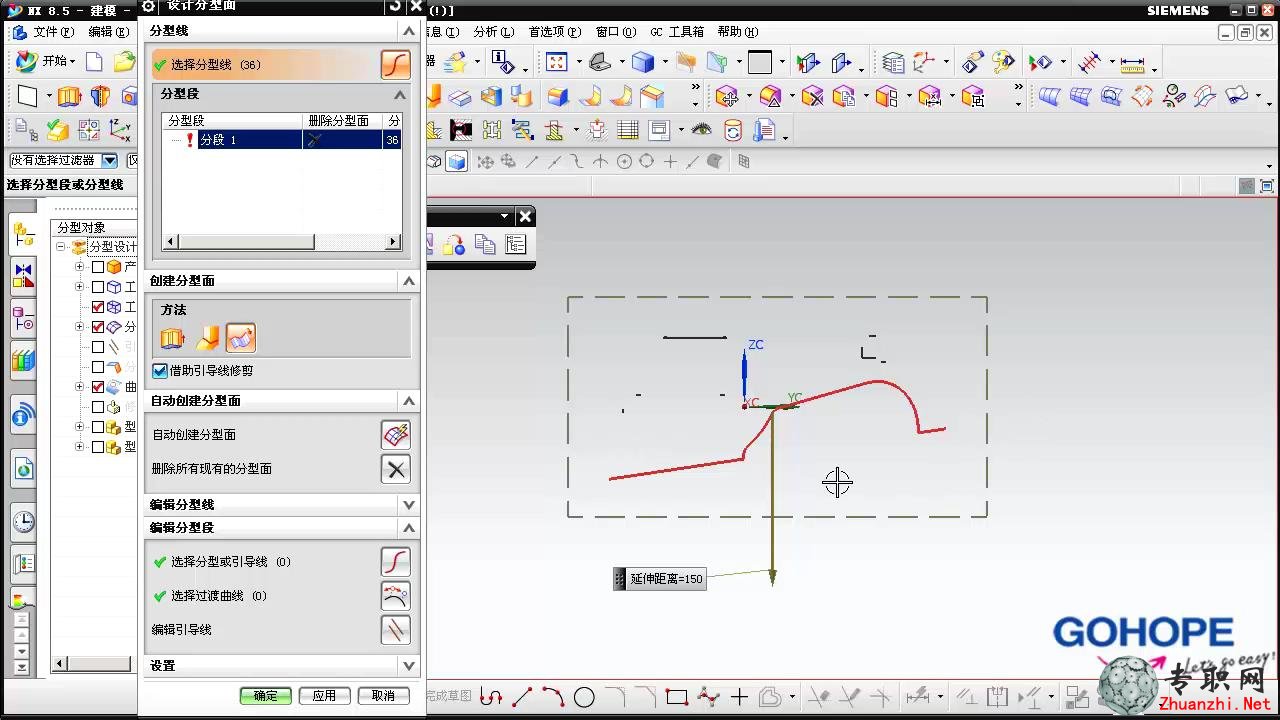Screen dimensions: 1280x720
Task: Open dialog settings gear icon
Action: pos(149,6)
